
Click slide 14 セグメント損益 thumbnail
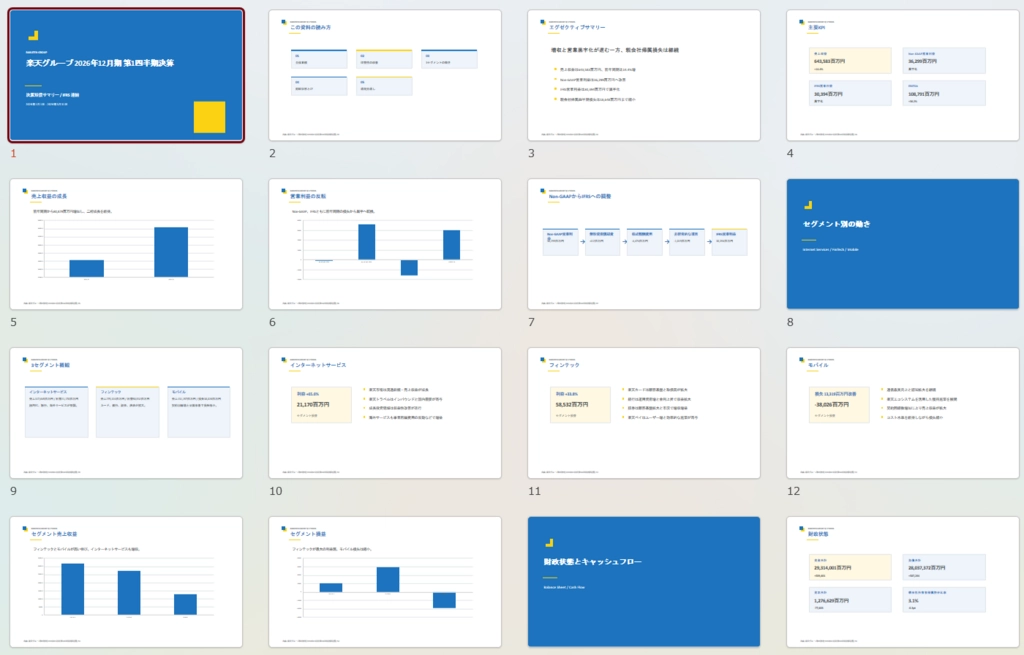click(385, 582)
